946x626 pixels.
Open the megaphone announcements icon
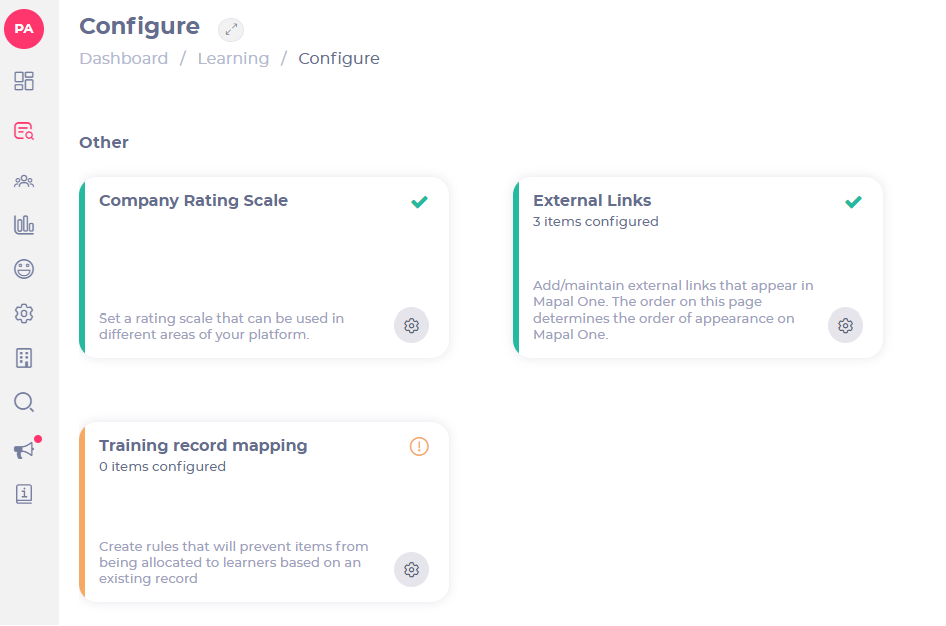(24, 450)
